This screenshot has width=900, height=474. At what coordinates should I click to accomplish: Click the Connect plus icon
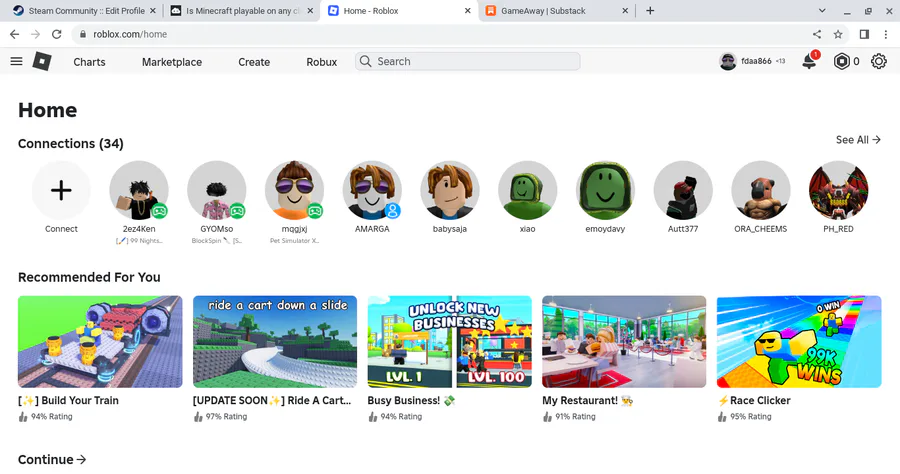click(61, 191)
